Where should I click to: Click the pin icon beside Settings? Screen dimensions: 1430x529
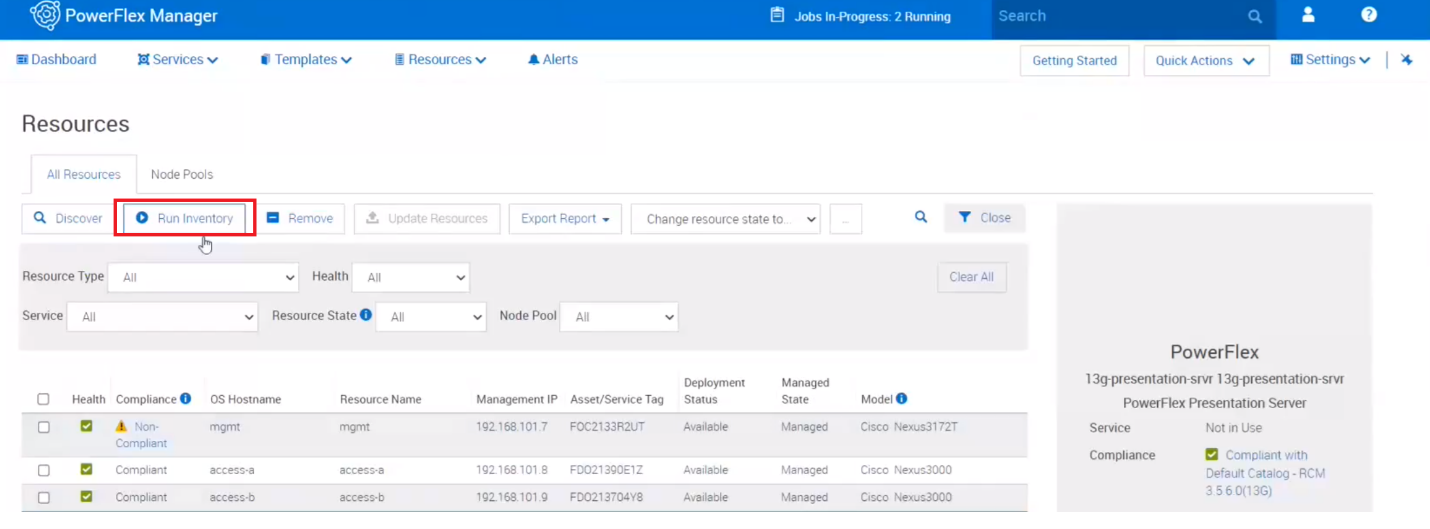1406,60
